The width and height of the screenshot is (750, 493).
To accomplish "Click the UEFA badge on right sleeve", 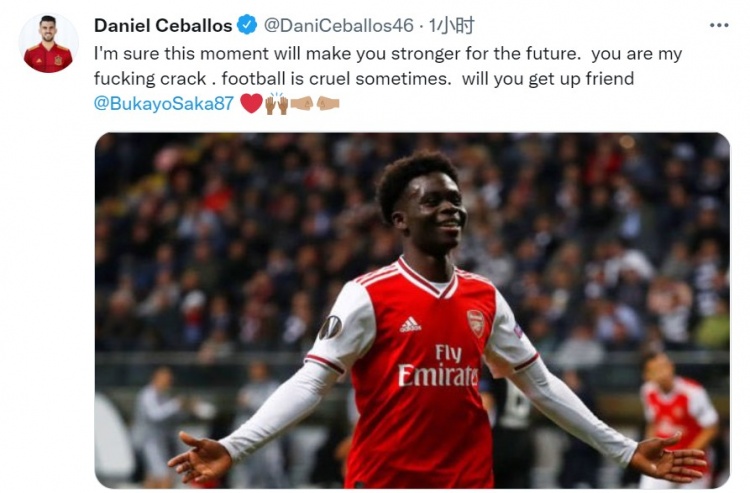I will click(517, 330).
